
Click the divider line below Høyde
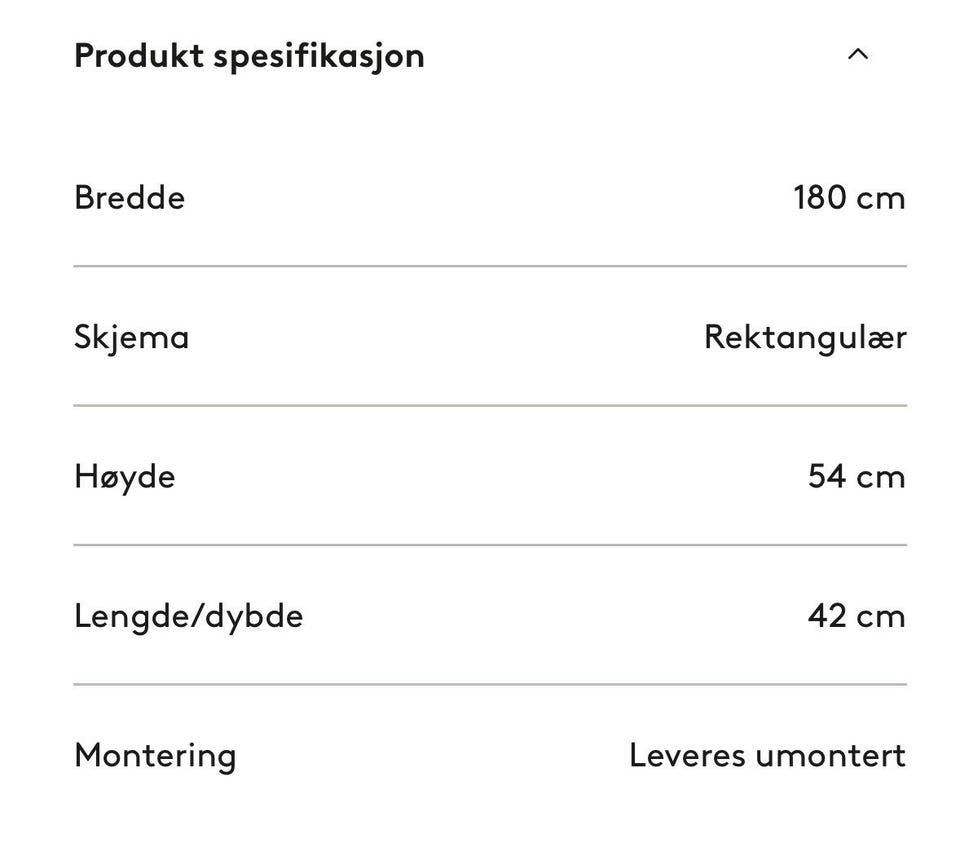coord(490,545)
